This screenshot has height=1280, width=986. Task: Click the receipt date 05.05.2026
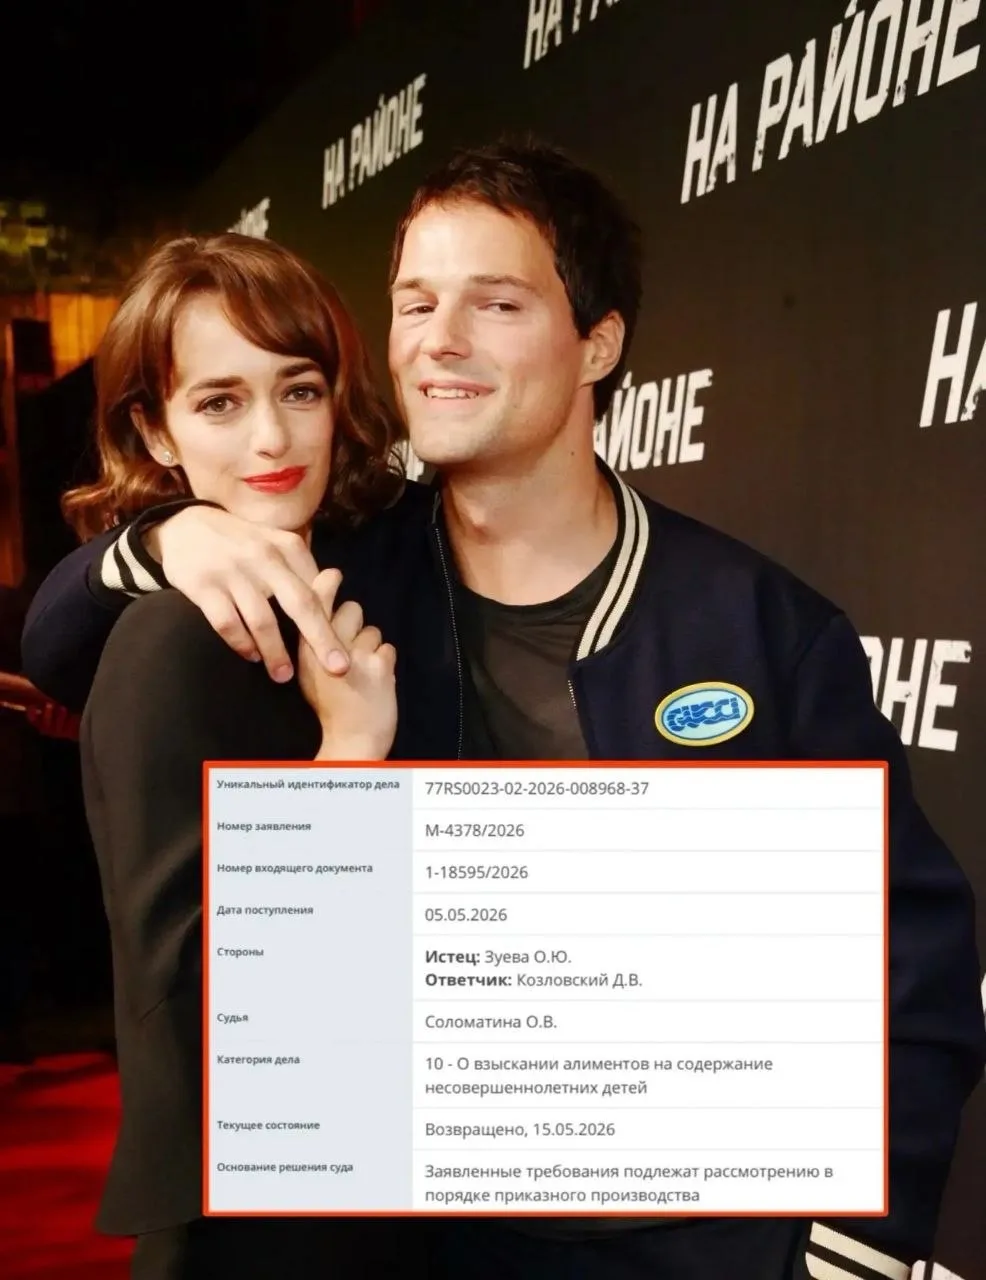pyautogui.click(x=466, y=915)
